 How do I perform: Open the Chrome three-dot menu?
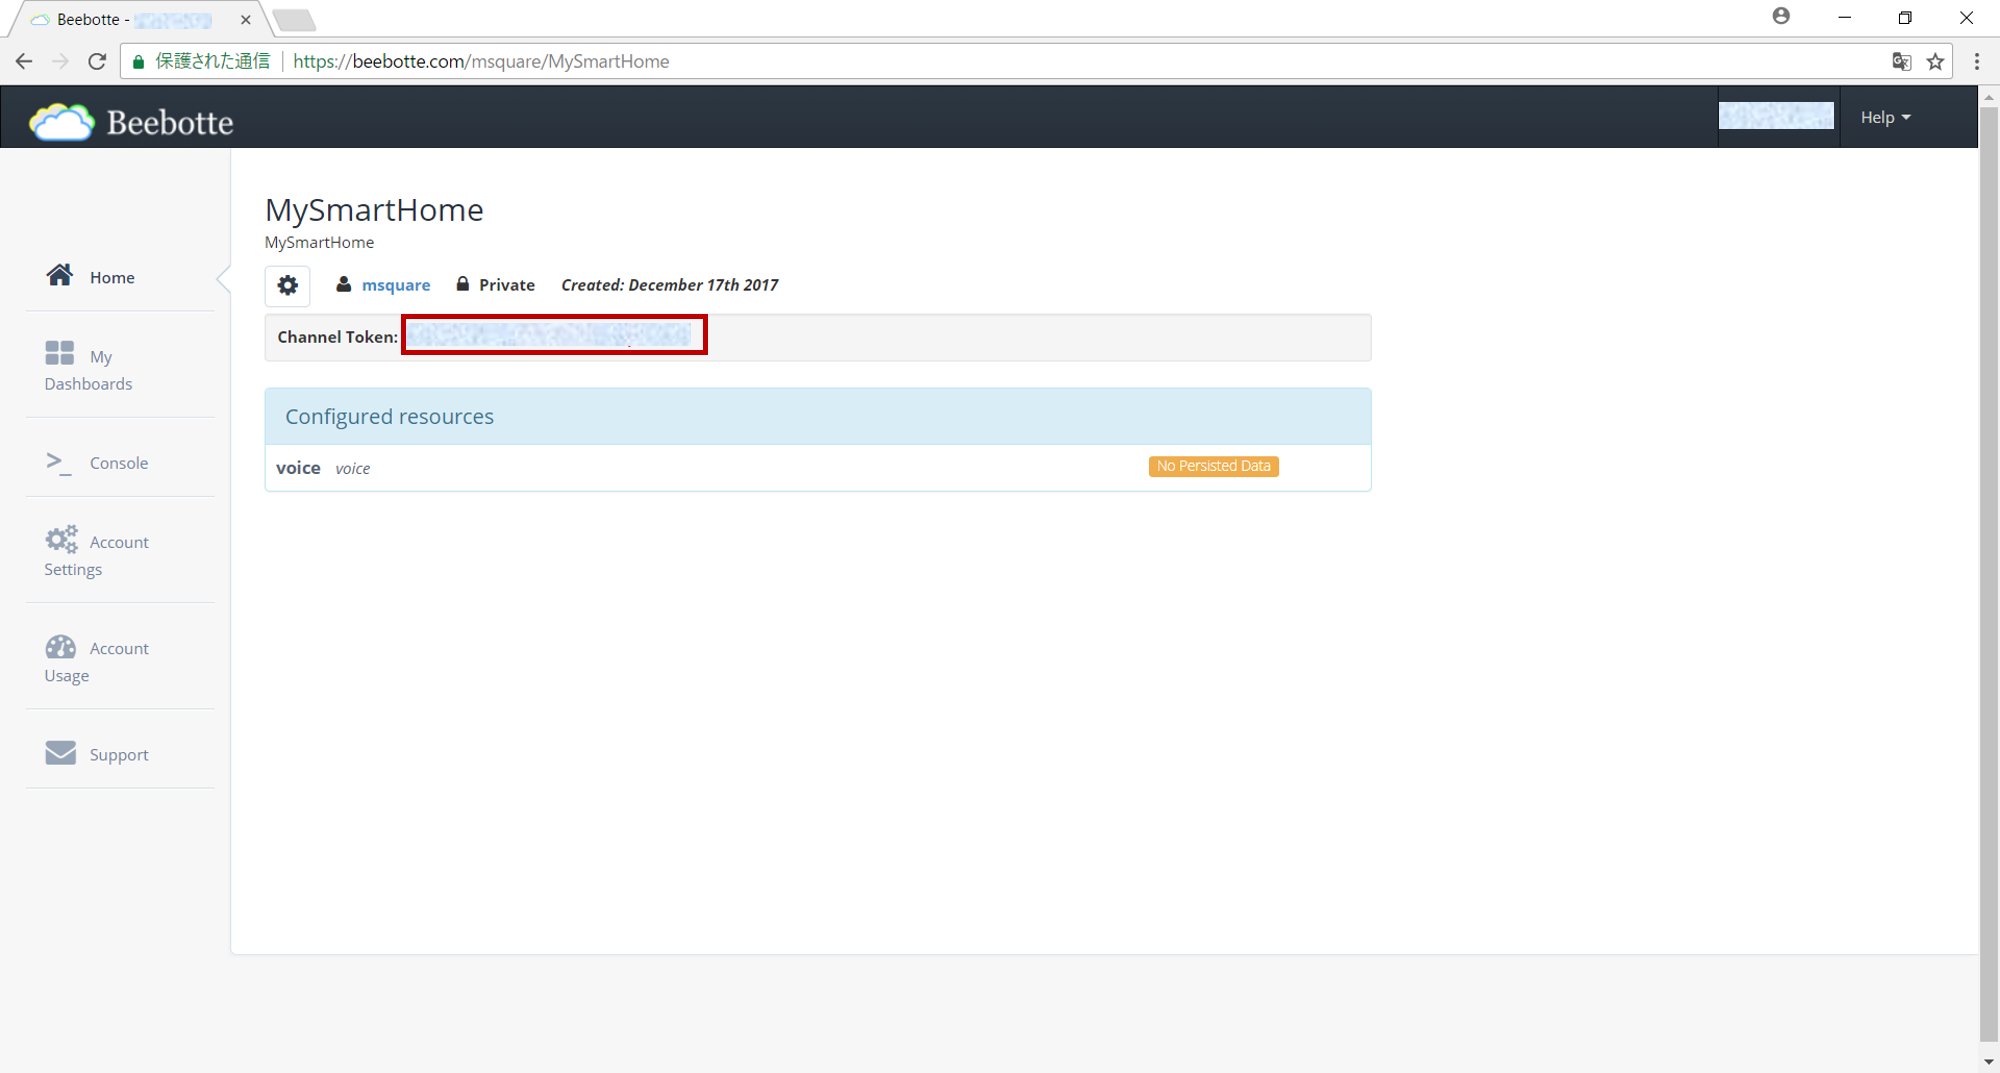1977,61
